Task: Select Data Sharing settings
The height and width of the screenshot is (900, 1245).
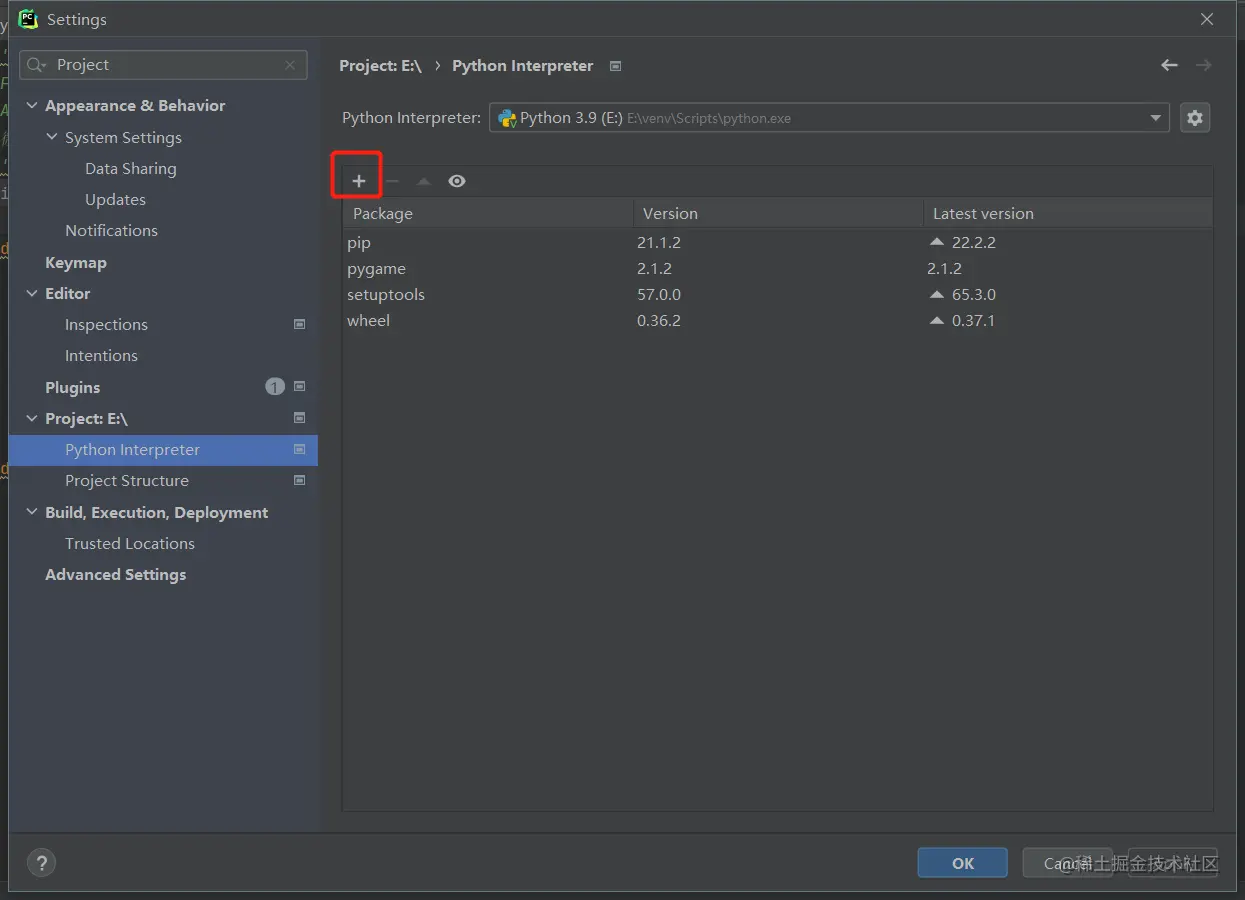Action: point(131,169)
